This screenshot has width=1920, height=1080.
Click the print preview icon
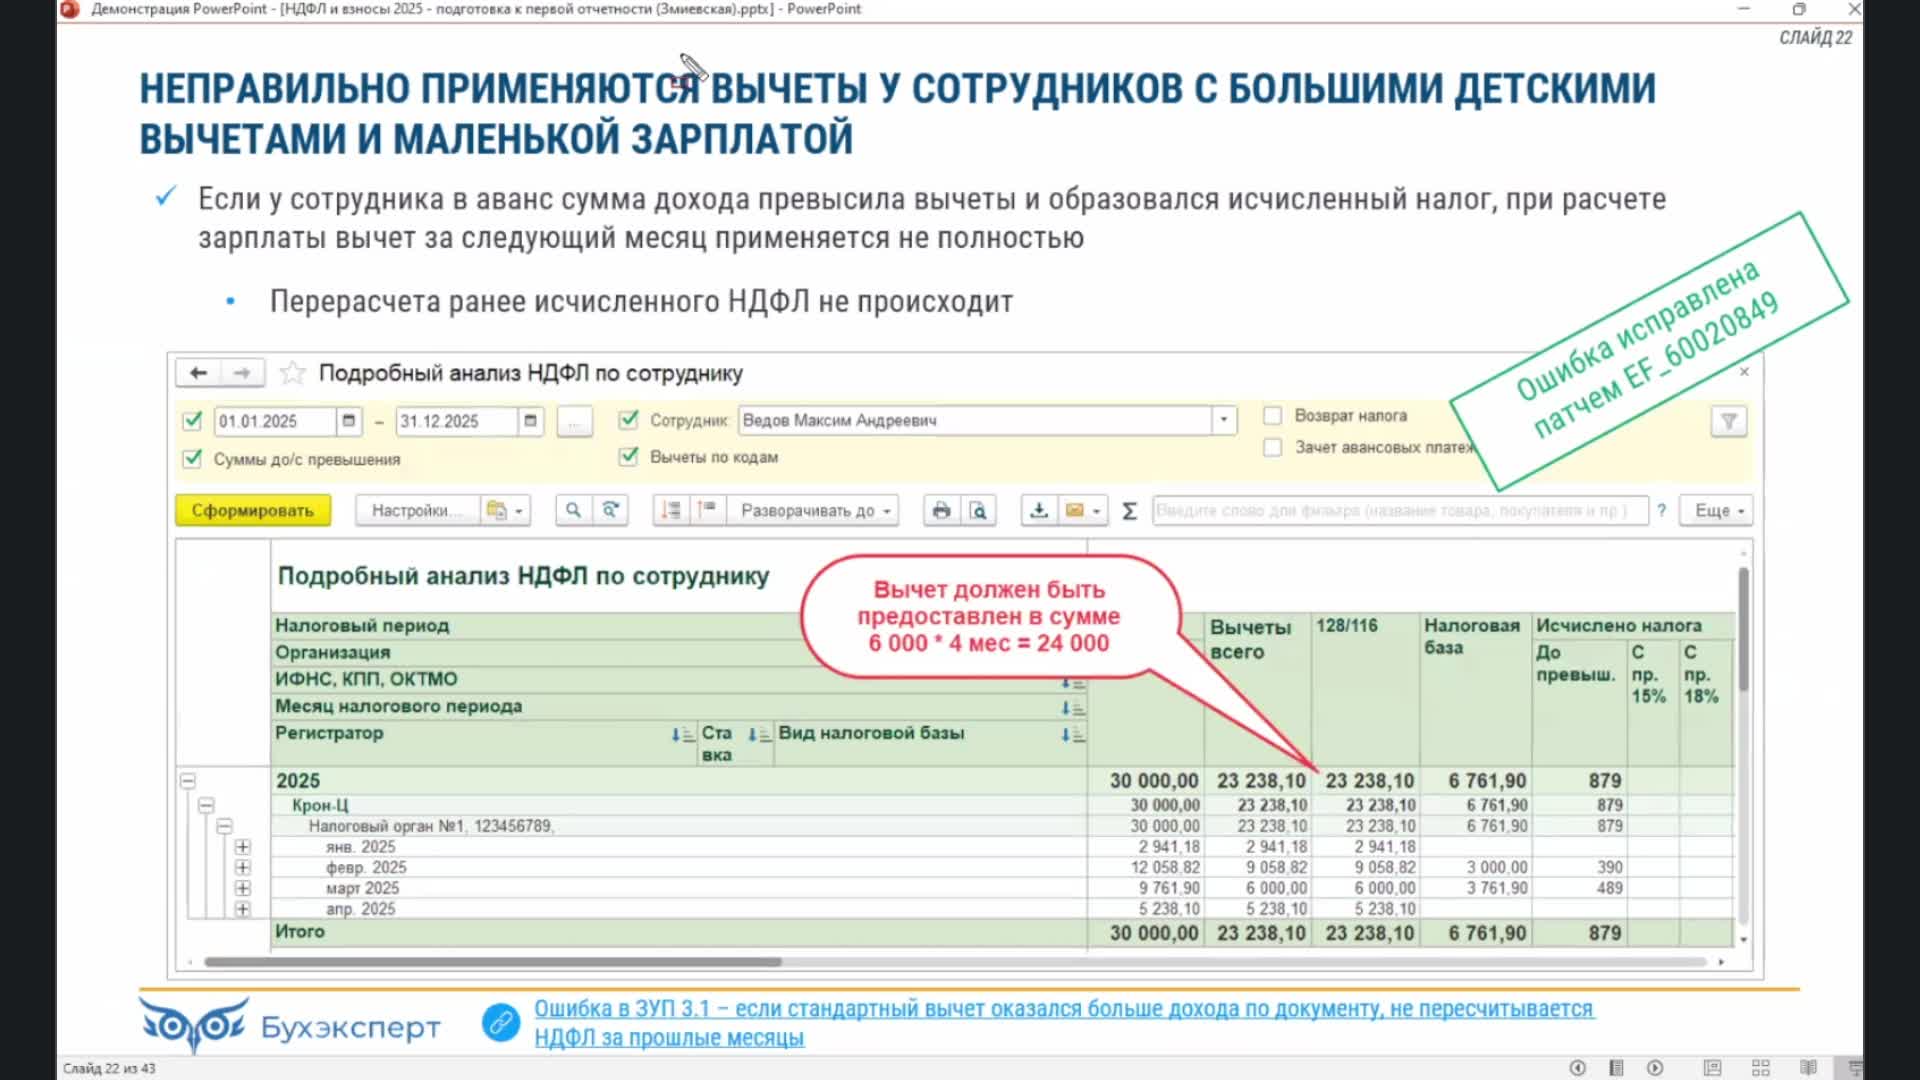click(978, 510)
